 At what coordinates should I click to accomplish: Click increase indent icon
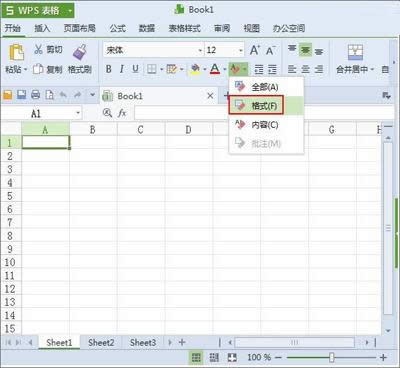point(272,69)
